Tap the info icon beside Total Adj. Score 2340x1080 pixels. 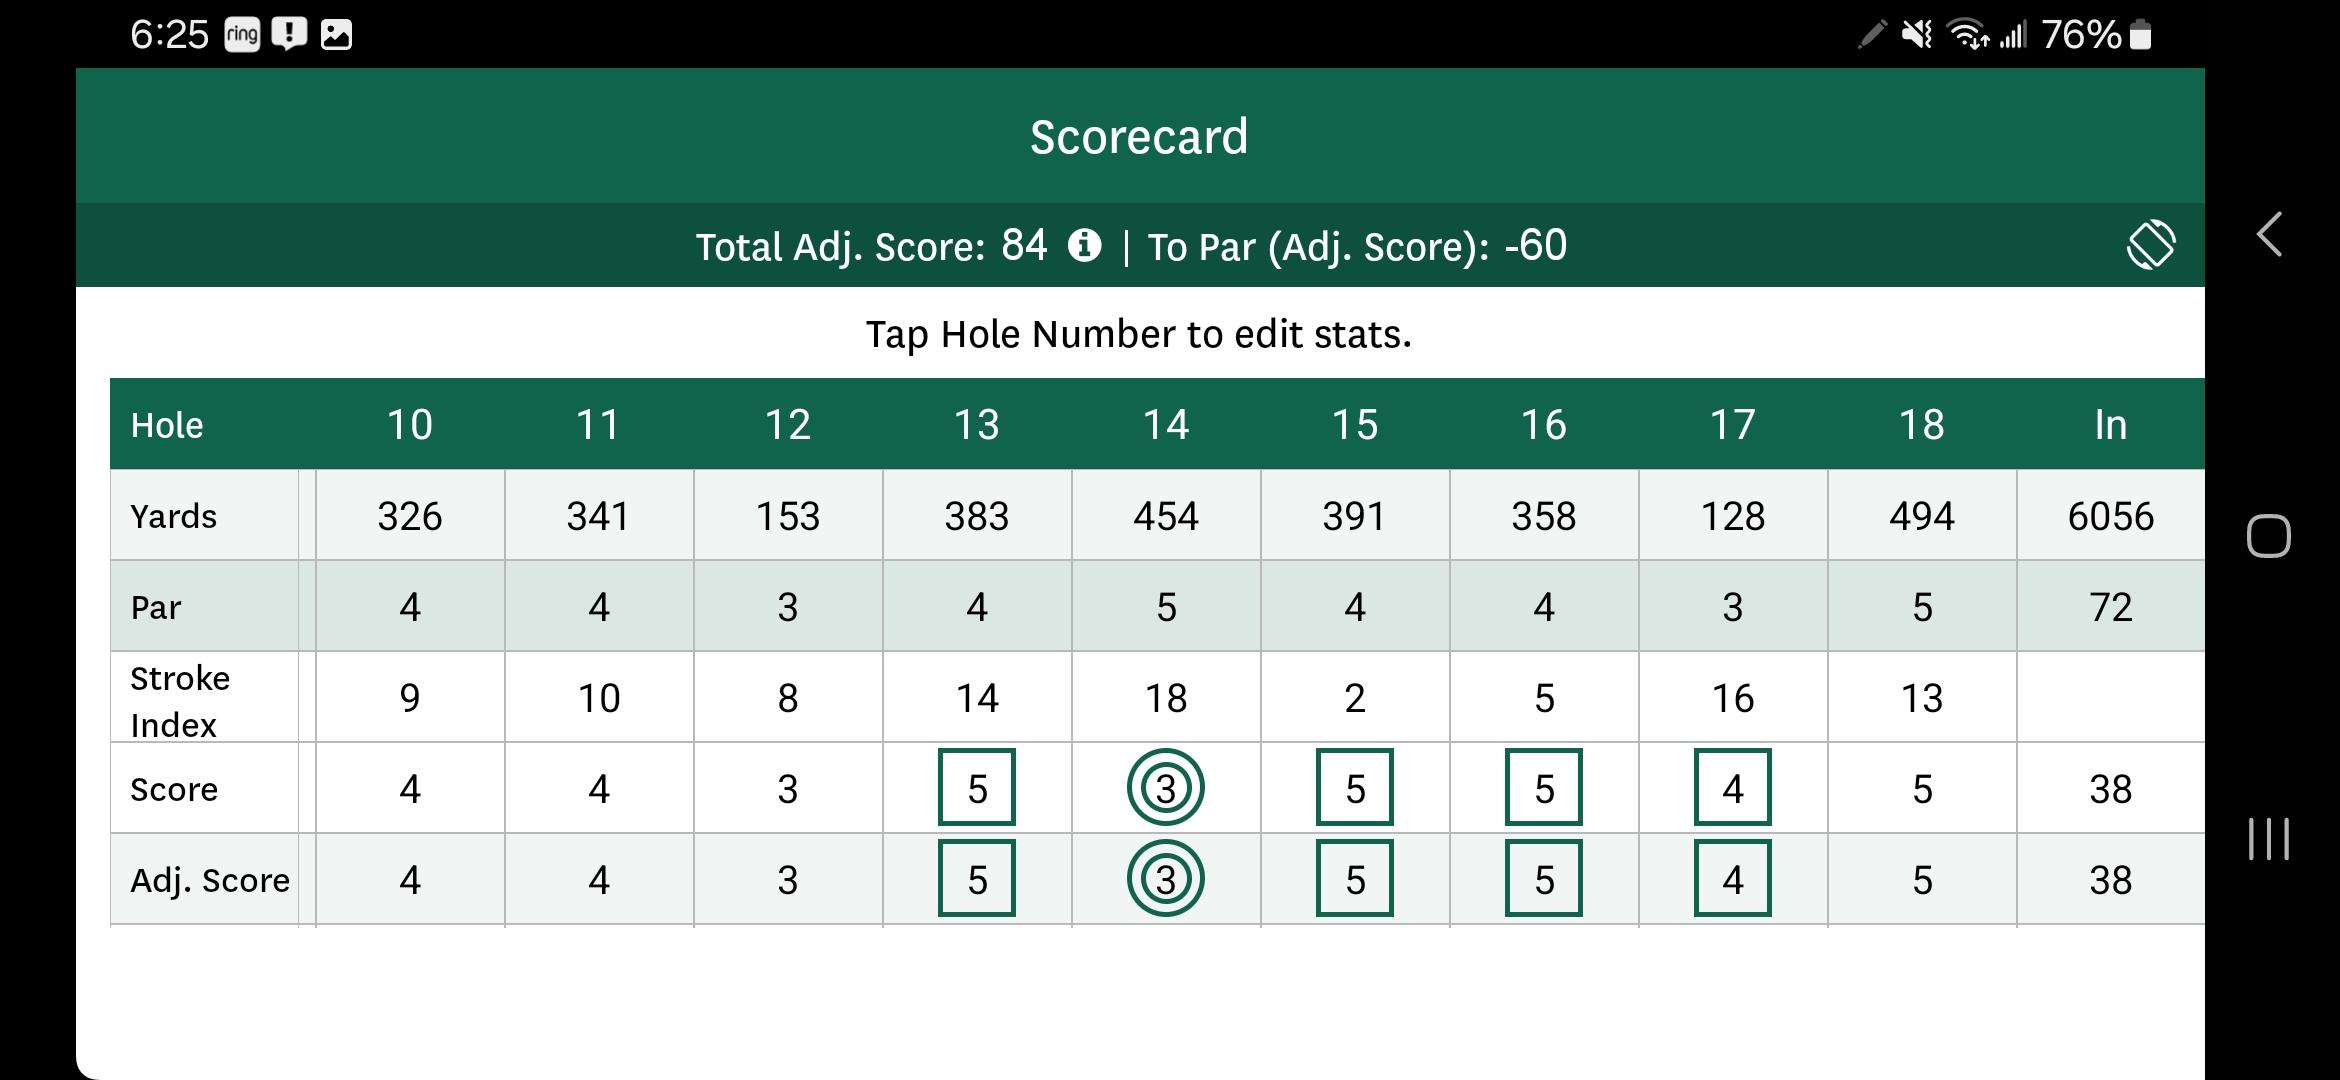coord(1084,246)
